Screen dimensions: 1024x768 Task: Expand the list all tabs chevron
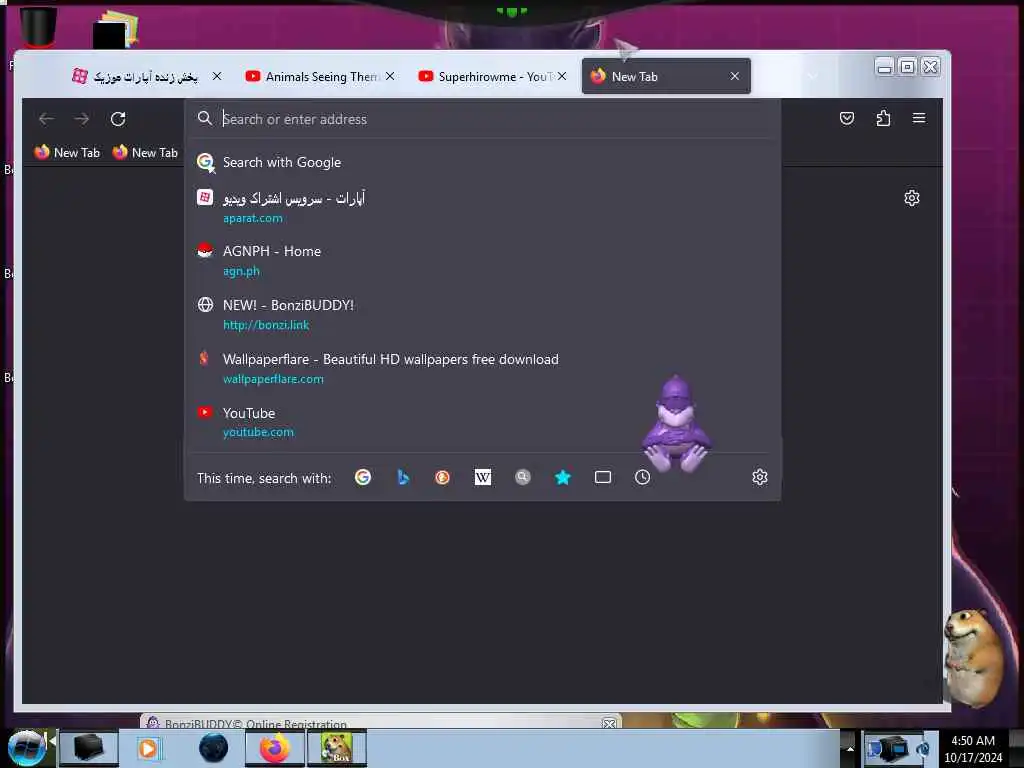812,76
